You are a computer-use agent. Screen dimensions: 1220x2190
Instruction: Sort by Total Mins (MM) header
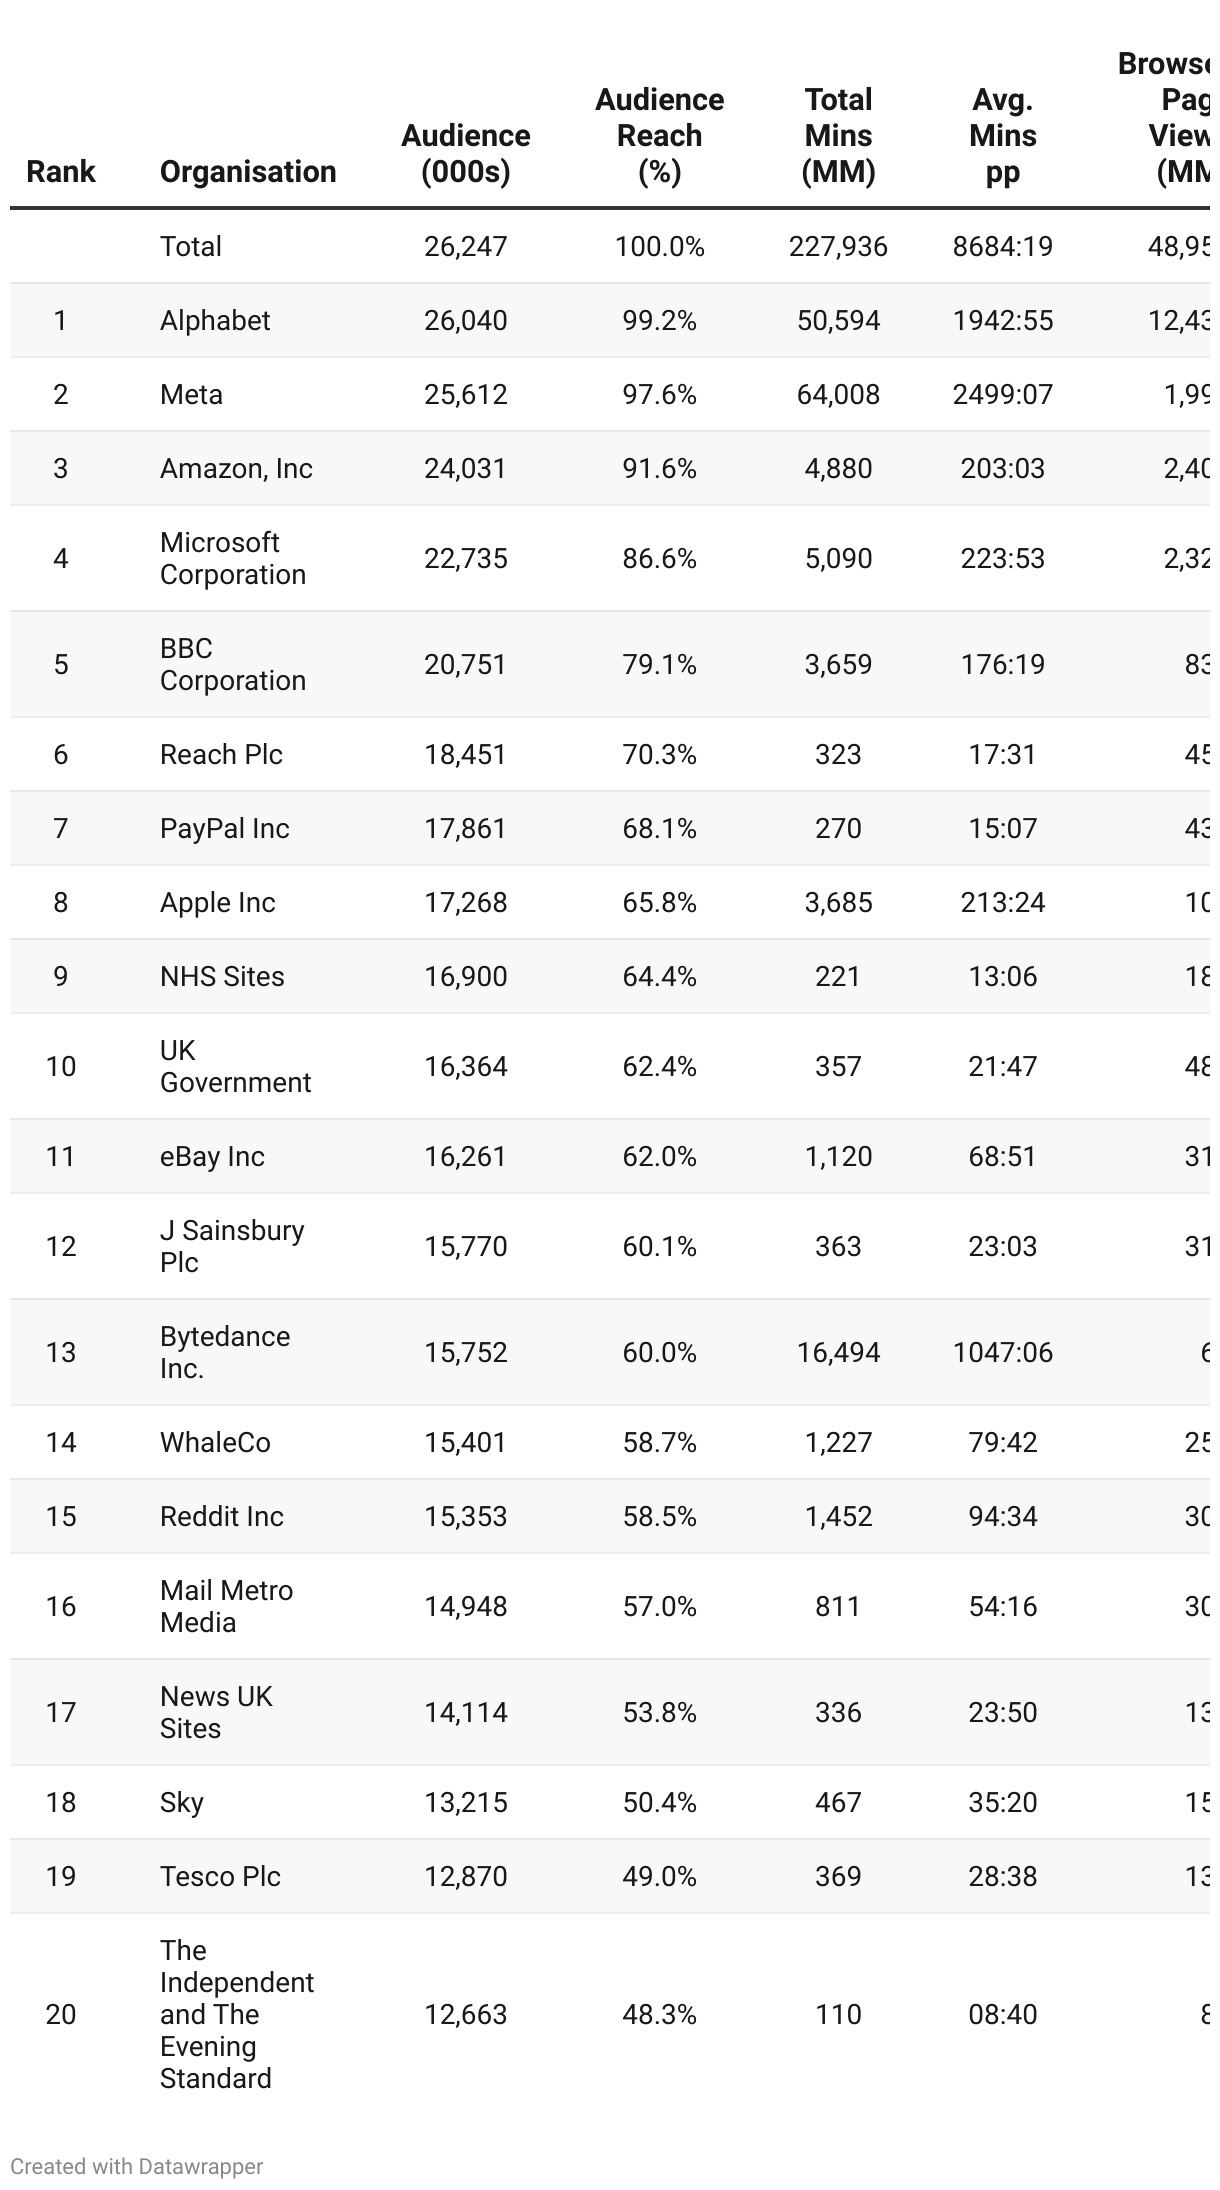pyautogui.click(x=838, y=135)
